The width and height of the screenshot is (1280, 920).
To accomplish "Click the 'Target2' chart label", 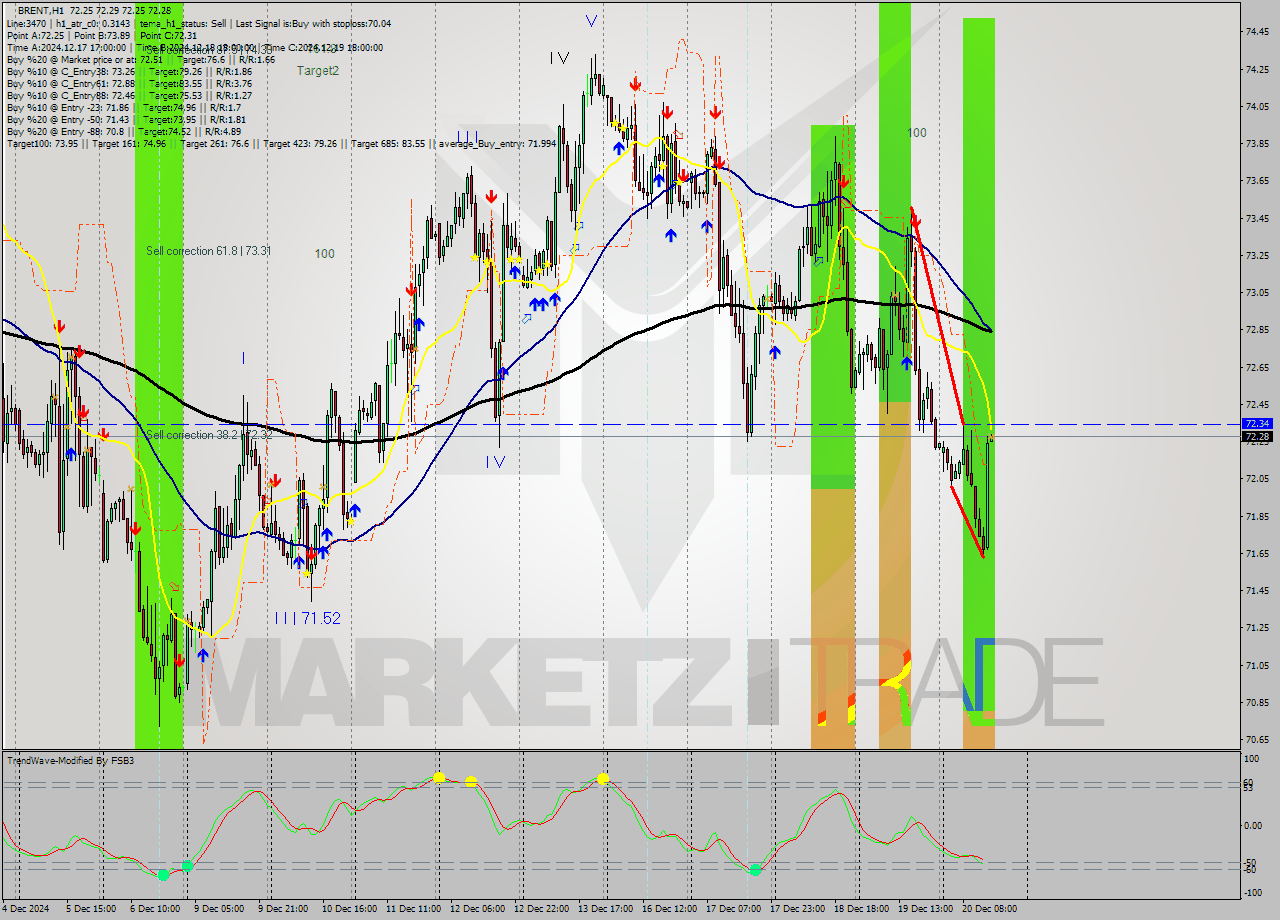I will [x=318, y=71].
